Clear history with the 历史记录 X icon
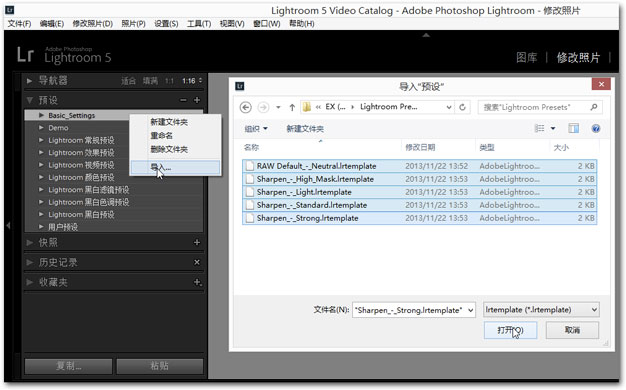The image size is (626, 390). [x=197, y=262]
